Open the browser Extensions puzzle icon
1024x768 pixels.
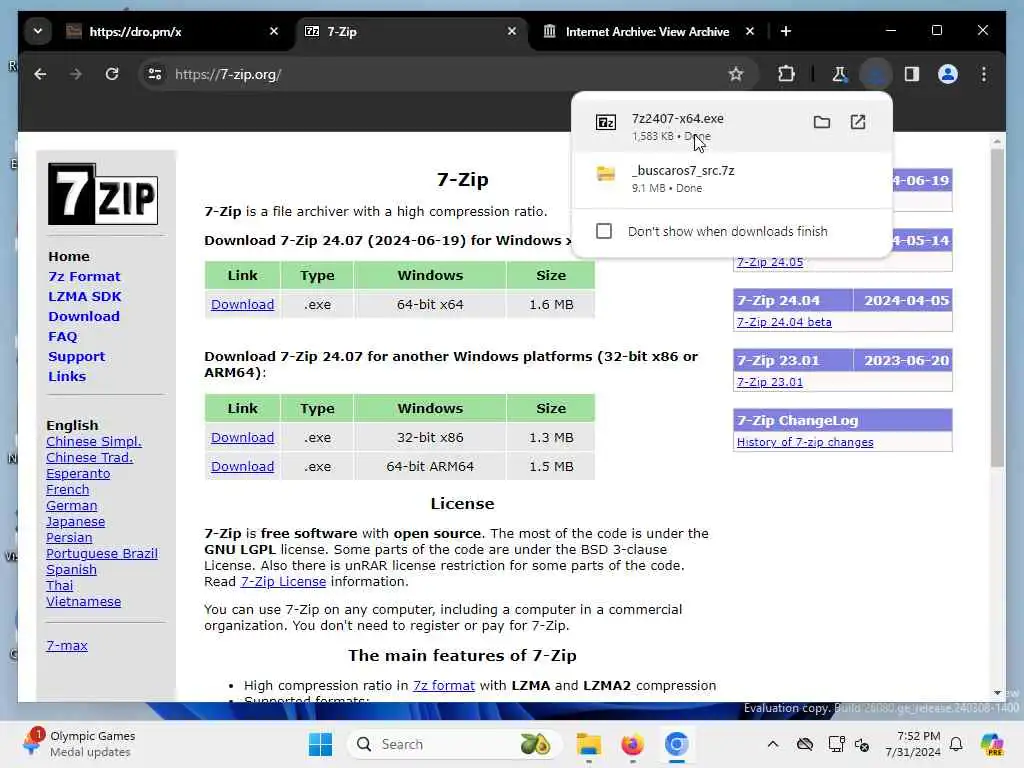point(786,74)
